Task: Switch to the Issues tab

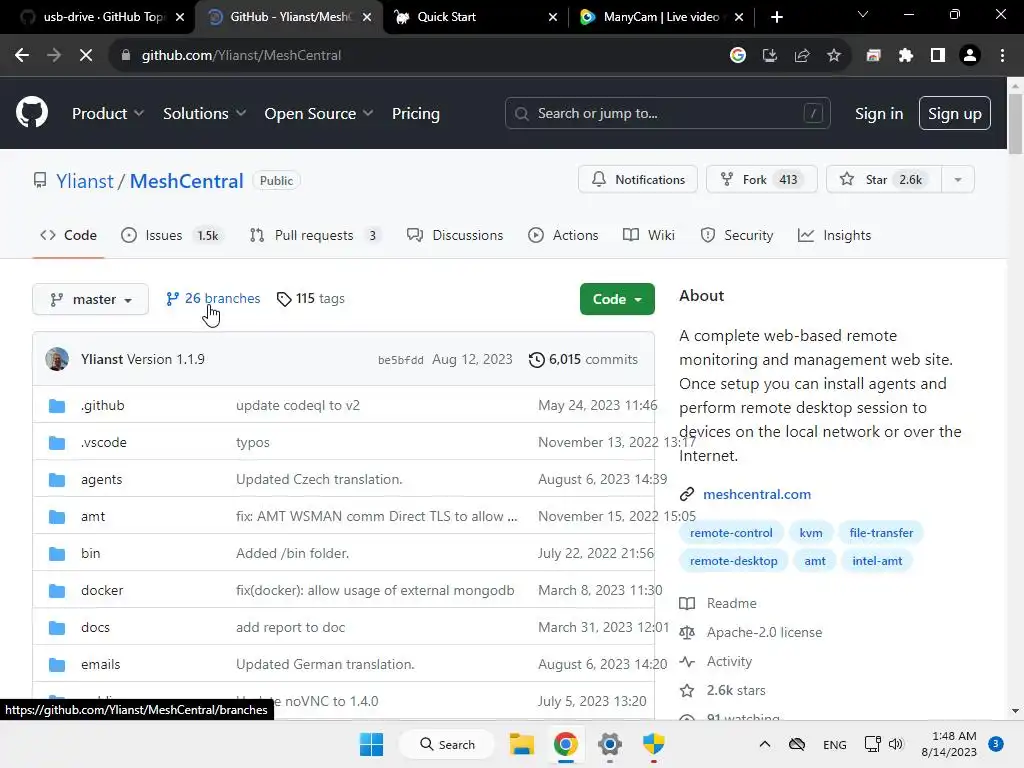Action: coord(172,236)
